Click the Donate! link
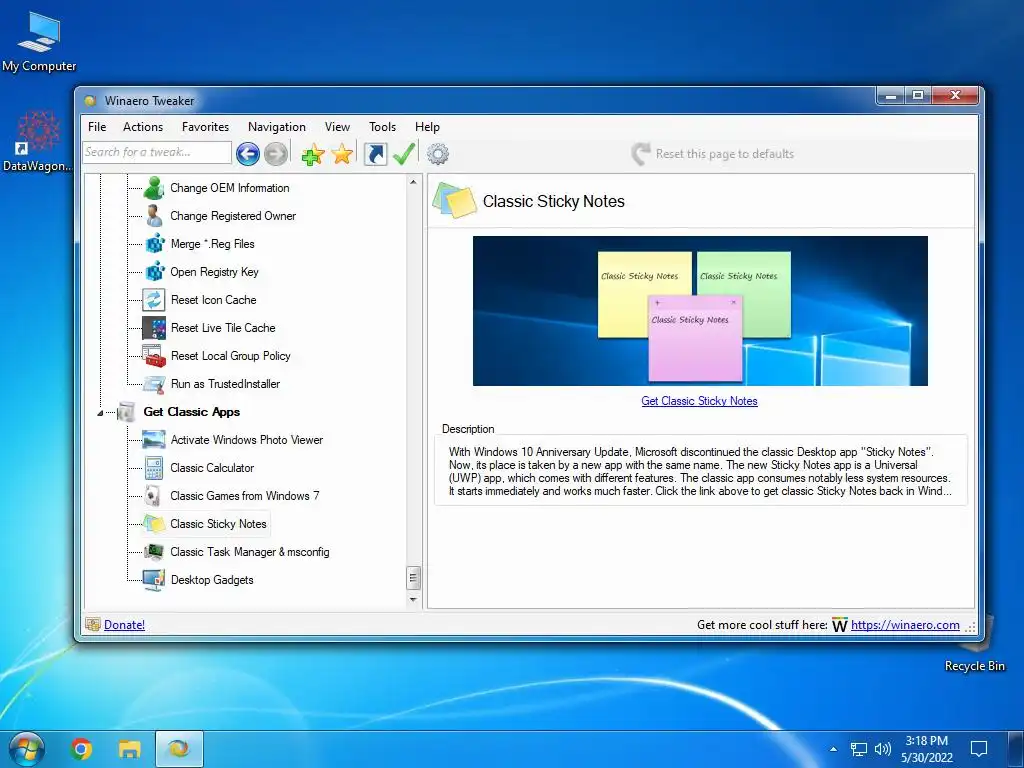Screen dimensions: 1024x768 124,624
